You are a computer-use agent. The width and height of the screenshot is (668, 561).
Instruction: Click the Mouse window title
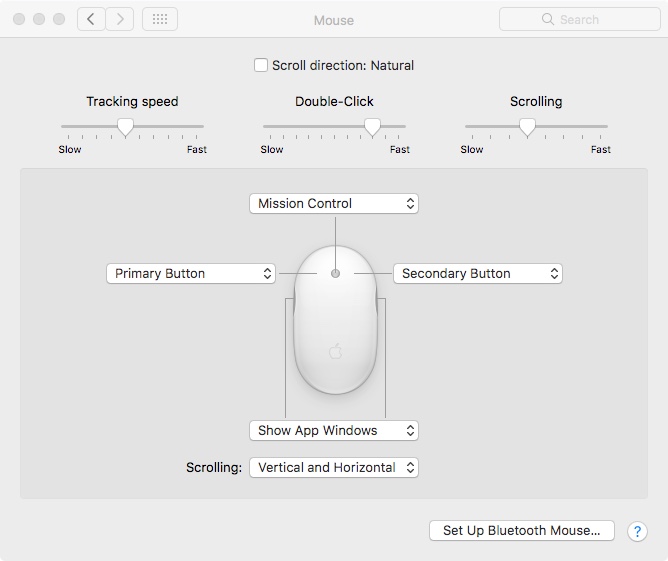(x=334, y=20)
